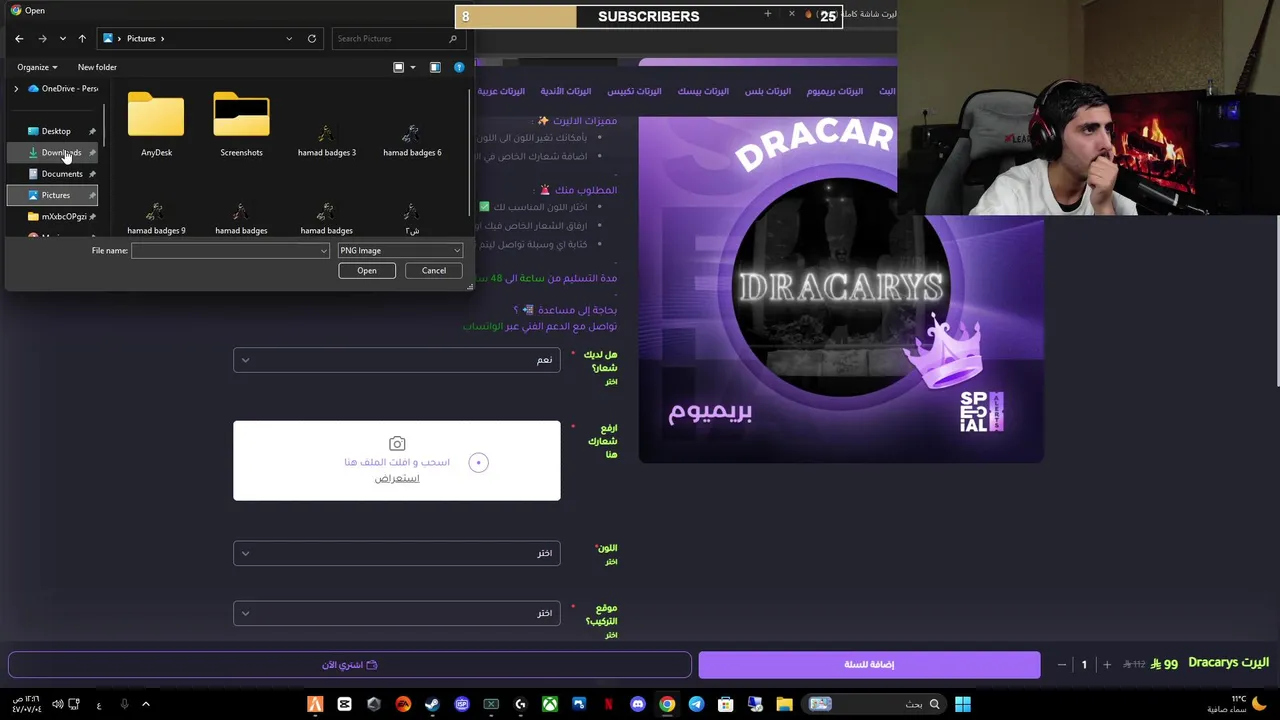
Task: Select hamad badges 9 file
Action: pyautogui.click(x=156, y=218)
